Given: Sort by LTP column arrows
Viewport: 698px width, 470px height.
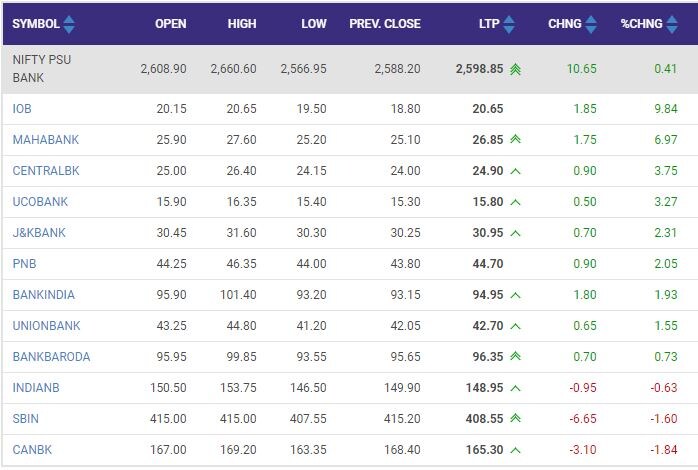Looking at the screenshot, I should coord(509,24).
